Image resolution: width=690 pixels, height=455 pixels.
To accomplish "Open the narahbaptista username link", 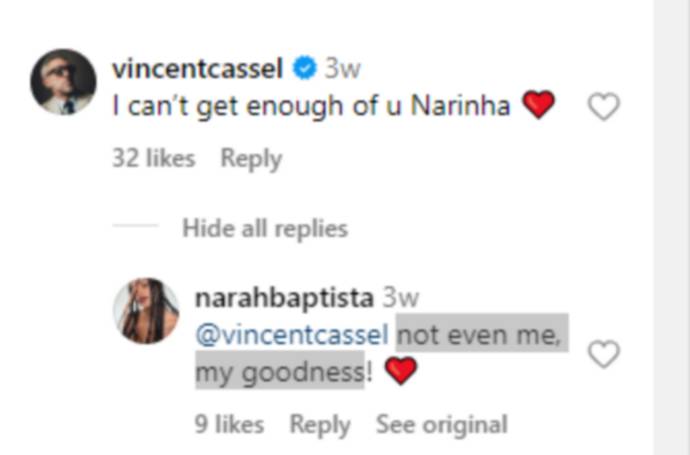I will (283, 298).
